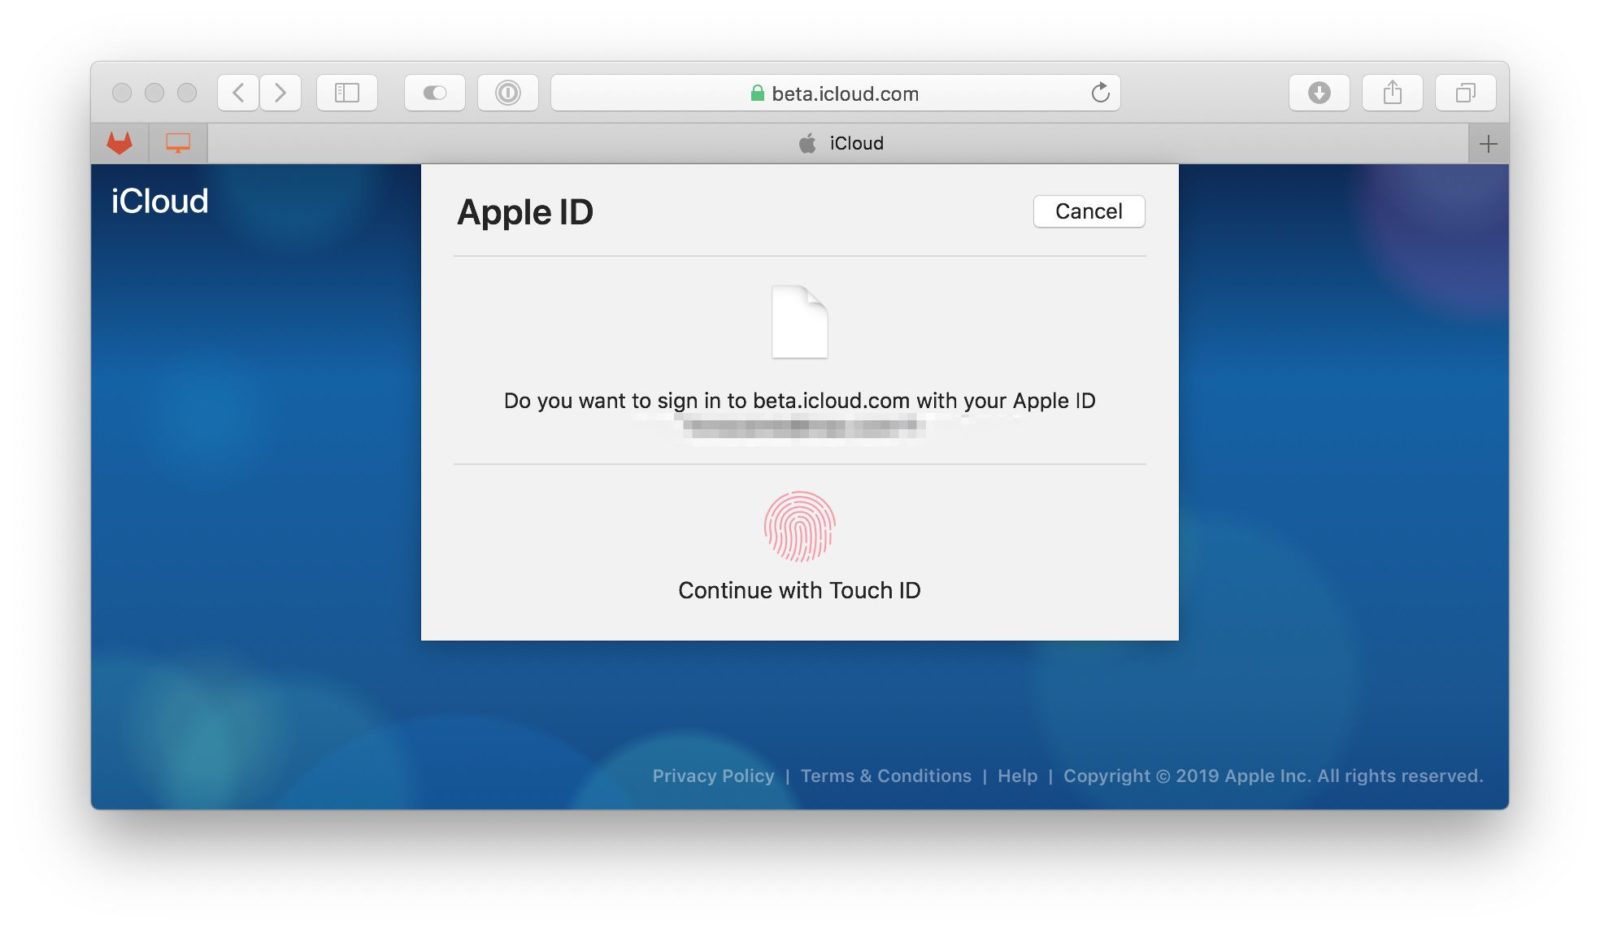Click the blurred Apple ID email text
Viewport: 1600px width, 930px height.
pos(800,427)
